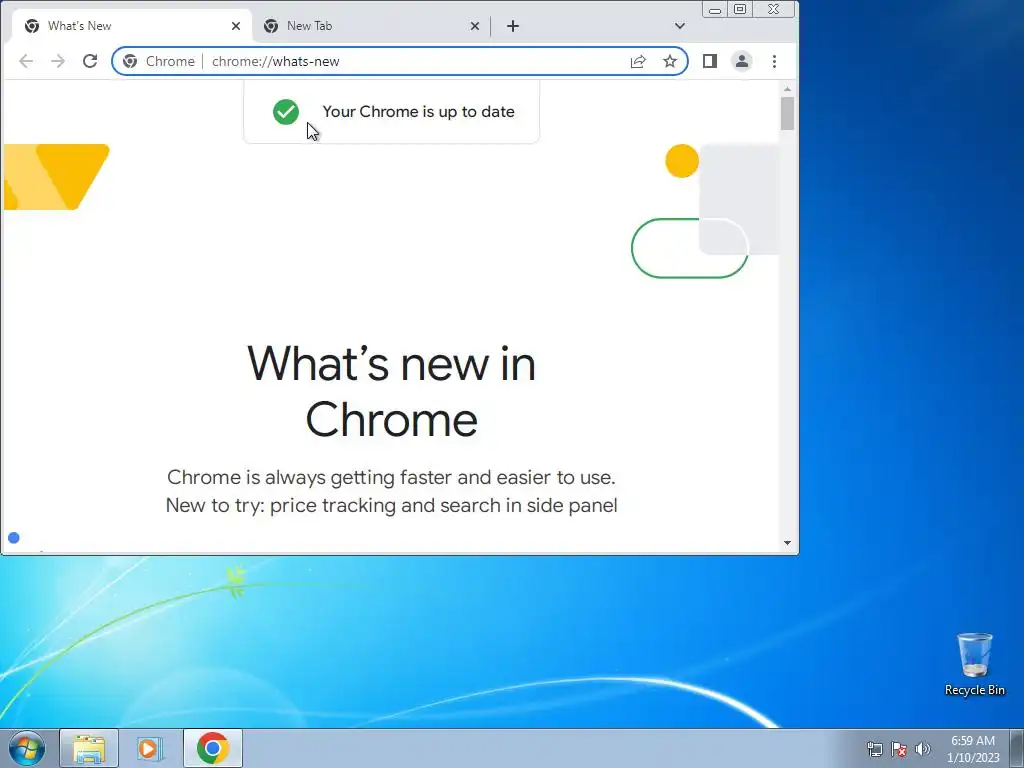Reload the What's New page
Viewport: 1024px width, 768px height.
coord(90,61)
